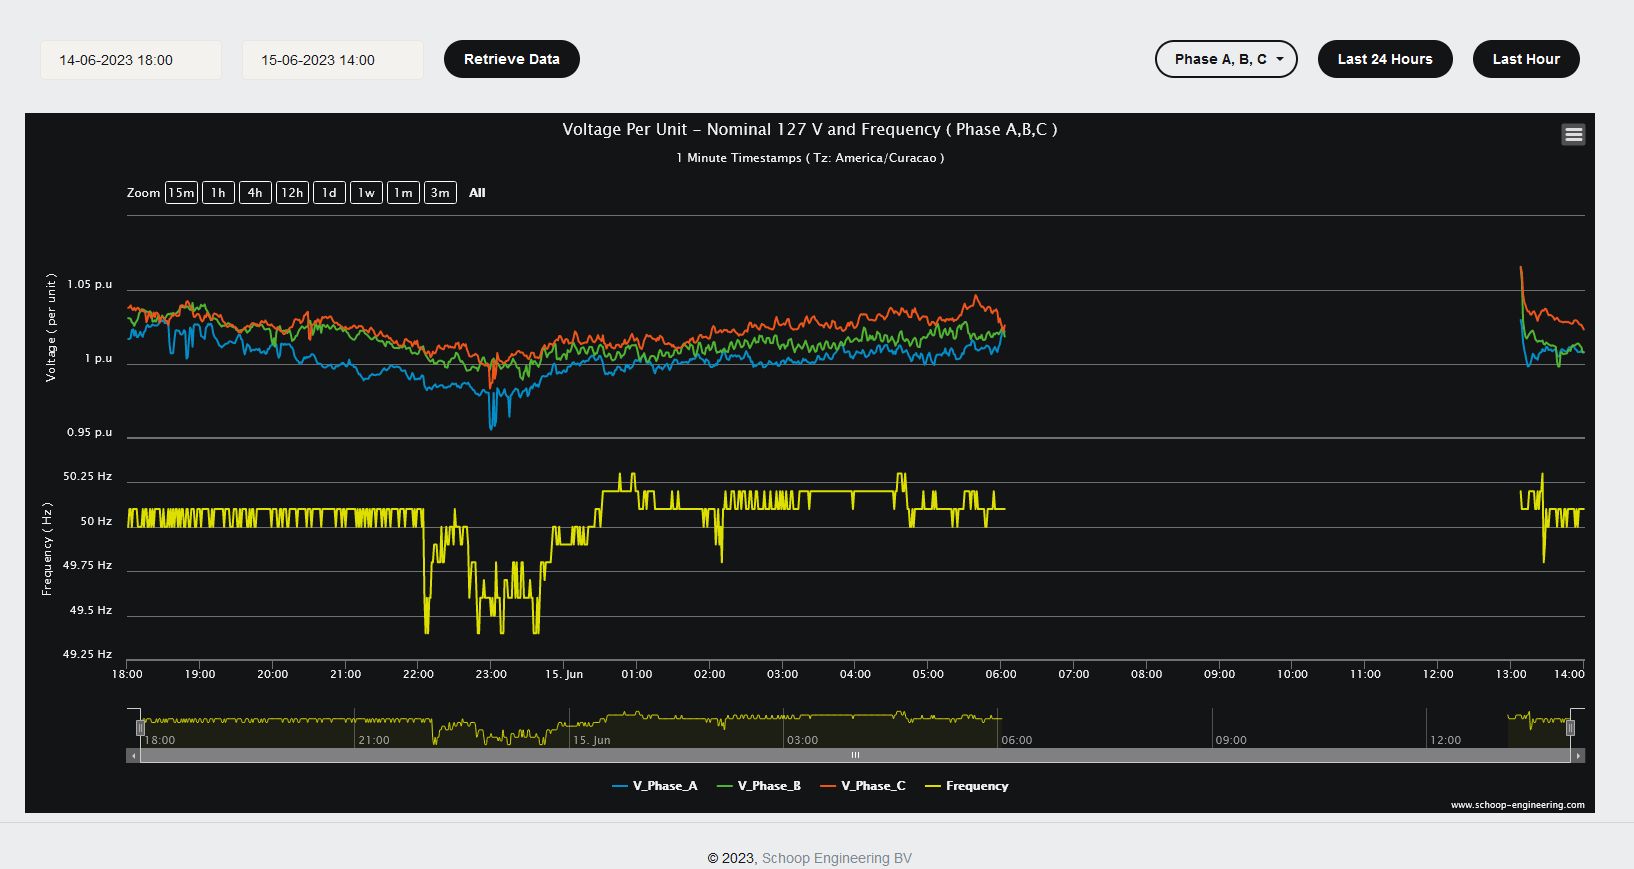Toggle V_Phase_A series in legend
Viewport: 1634px width, 869px height.
pos(655,786)
